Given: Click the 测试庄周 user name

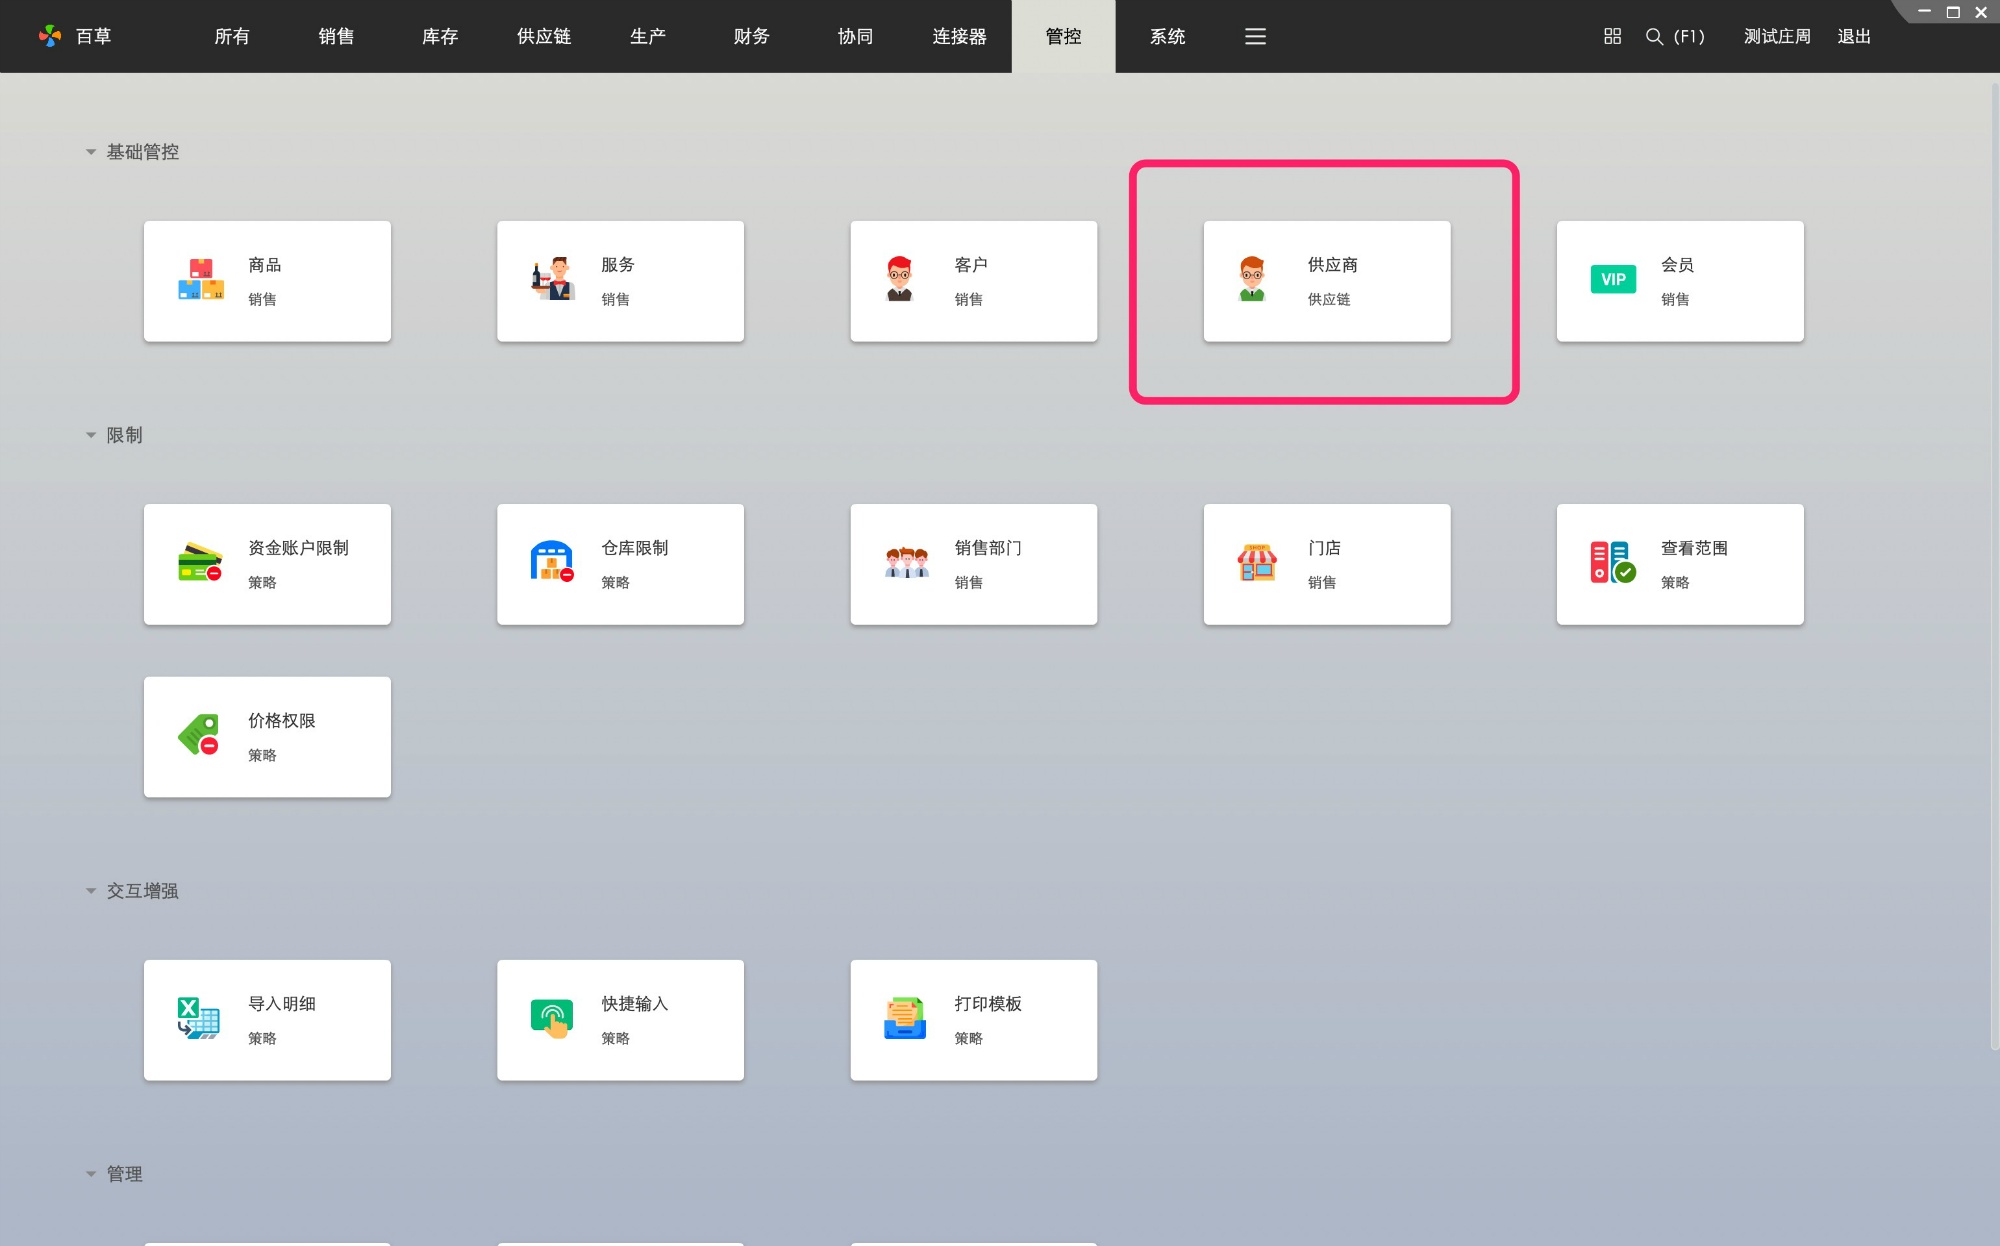Looking at the screenshot, I should click(1777, 36).
